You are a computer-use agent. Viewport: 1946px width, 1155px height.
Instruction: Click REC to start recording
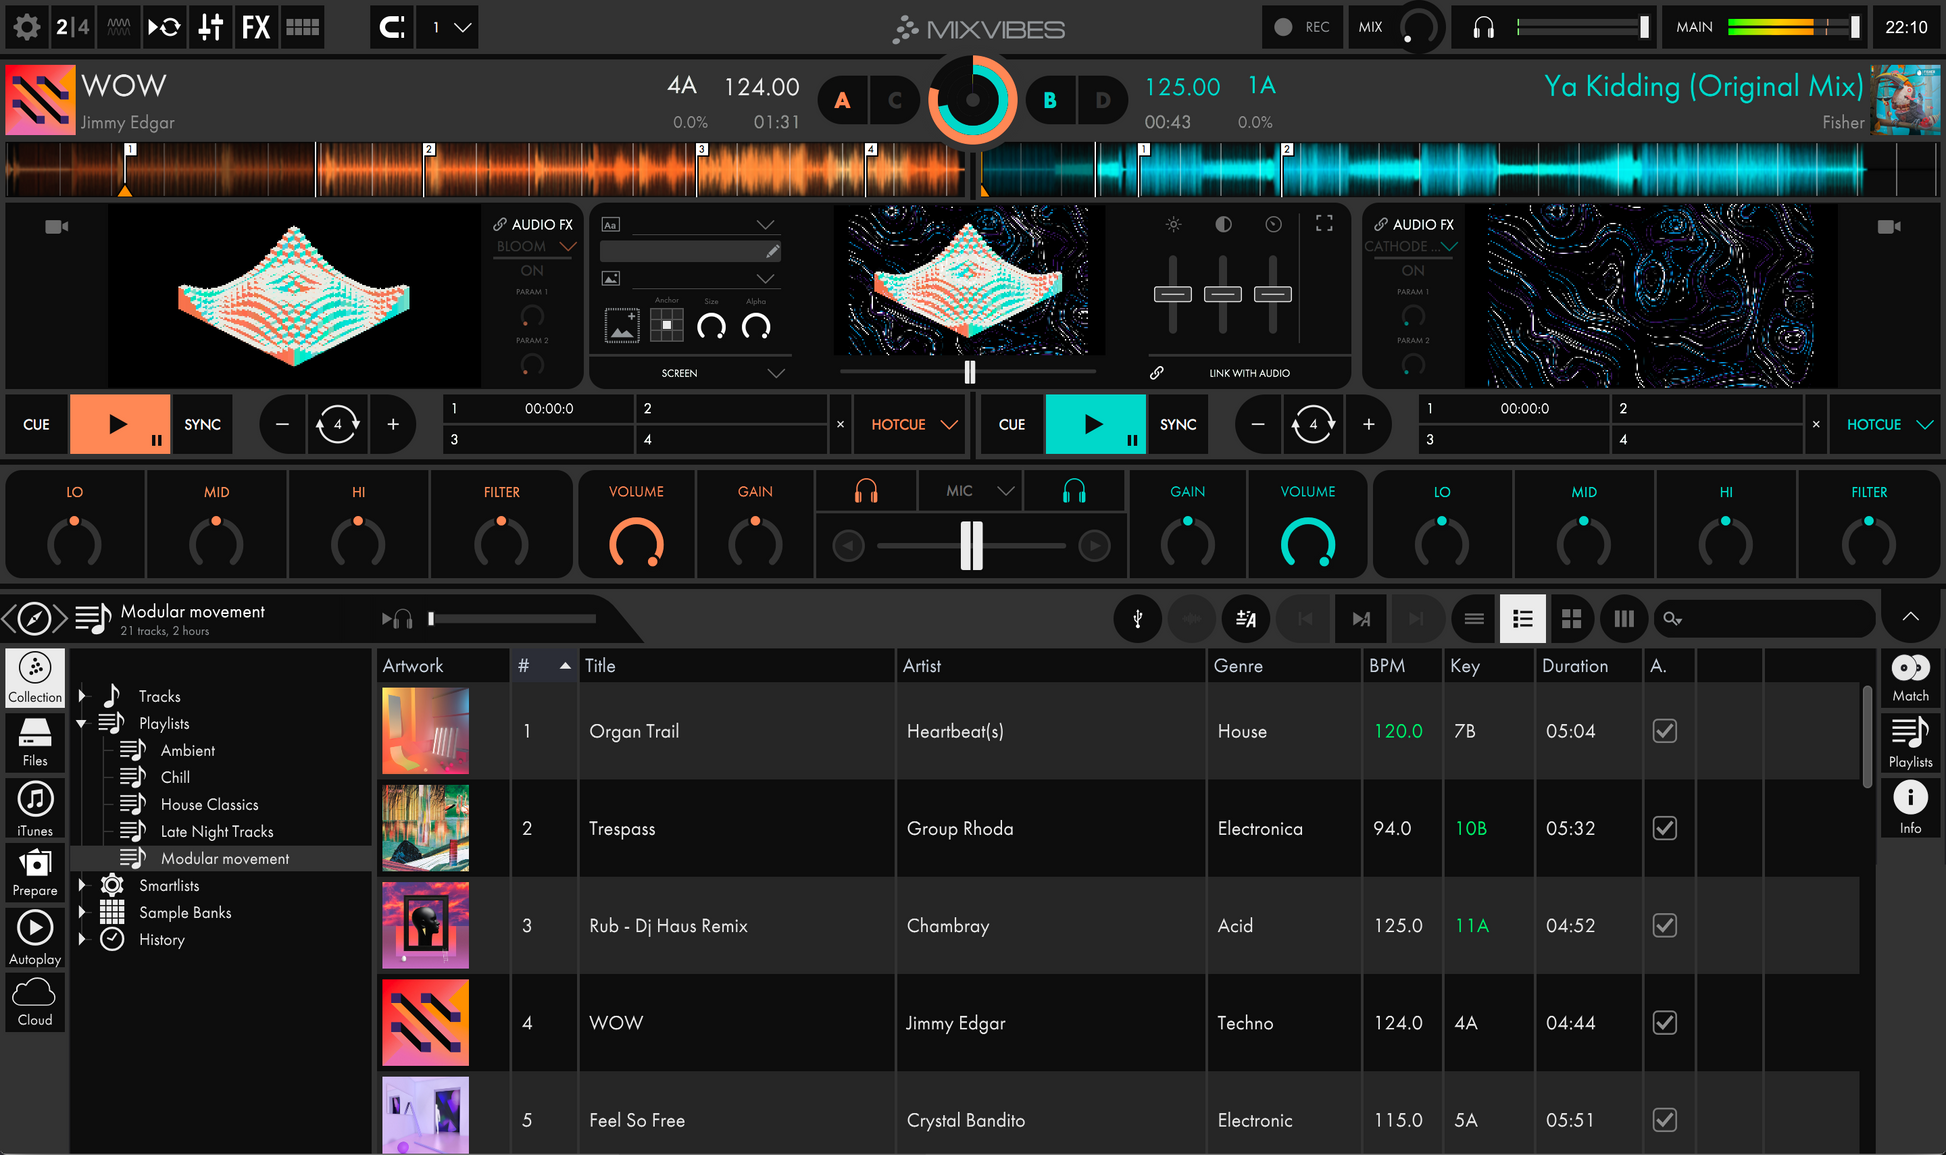(x=1301, y=27)
